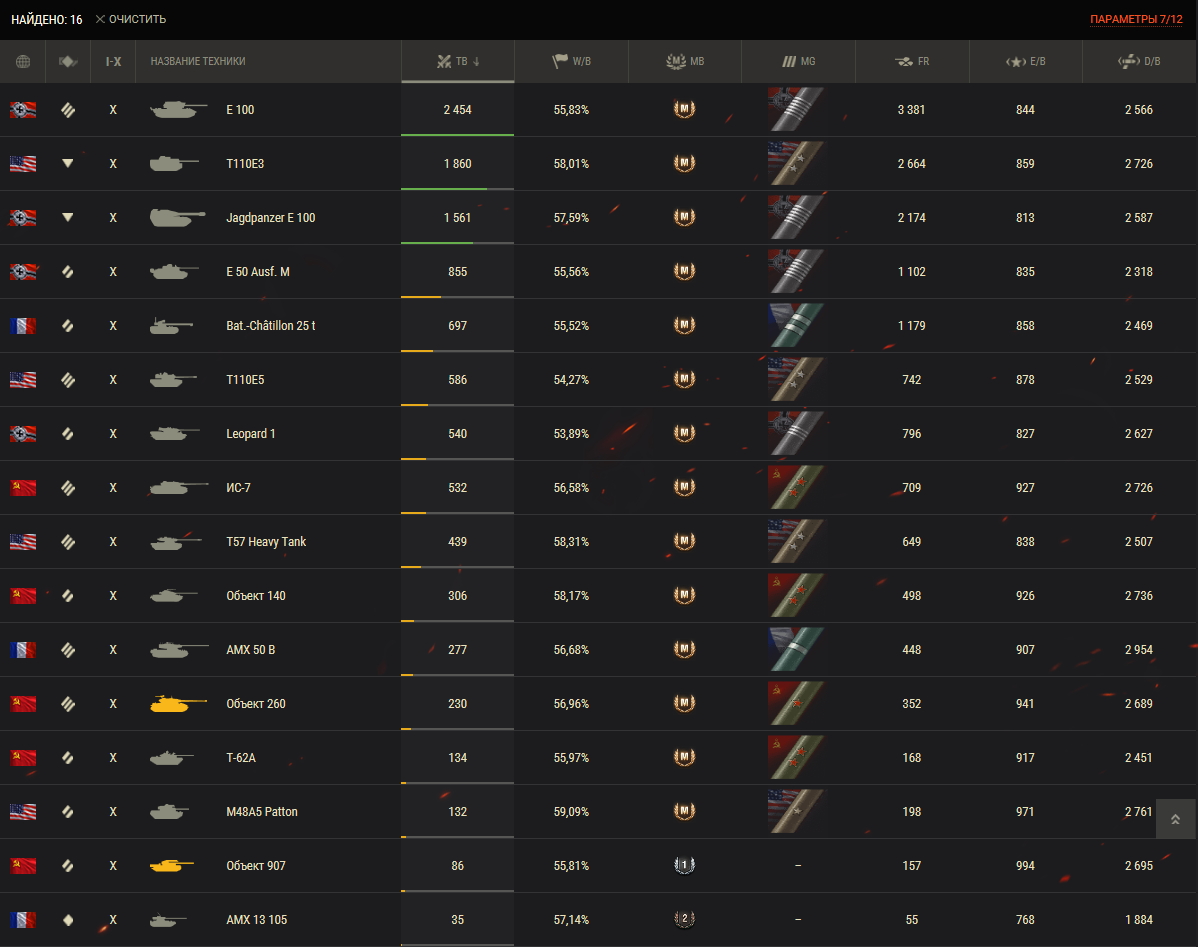Sort by M/B mastery column header
This screenshot has height=947, width=1198.
[x=685, y=61]
